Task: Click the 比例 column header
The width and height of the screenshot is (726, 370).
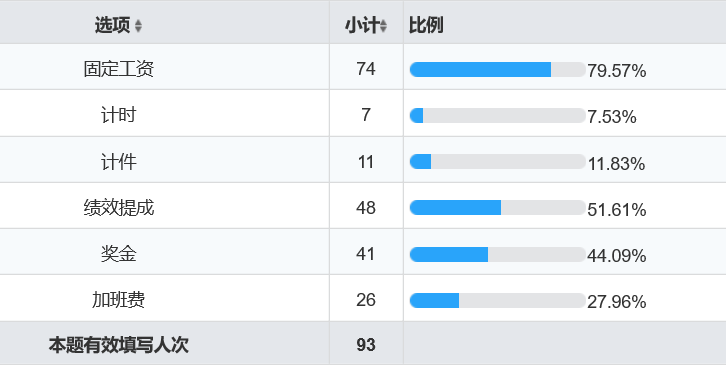Action: [426, 25]
